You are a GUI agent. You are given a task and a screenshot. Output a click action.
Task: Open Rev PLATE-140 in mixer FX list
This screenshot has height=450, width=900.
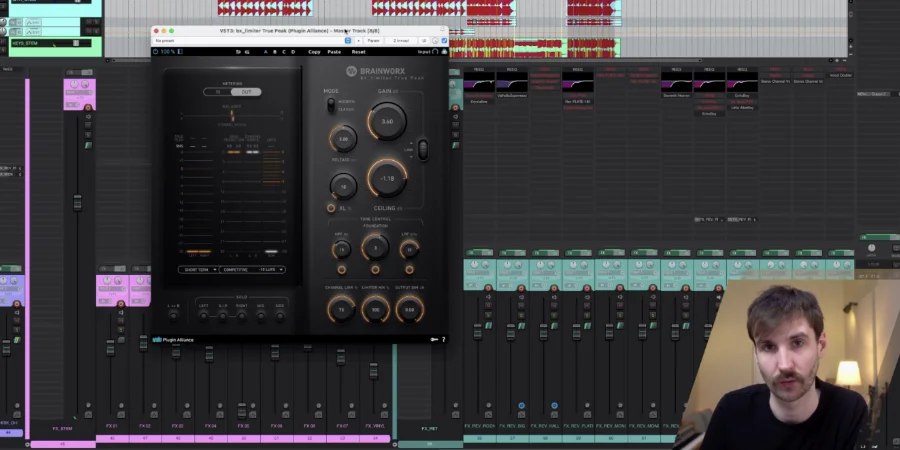pyautogui.click(x=578, y=102)
